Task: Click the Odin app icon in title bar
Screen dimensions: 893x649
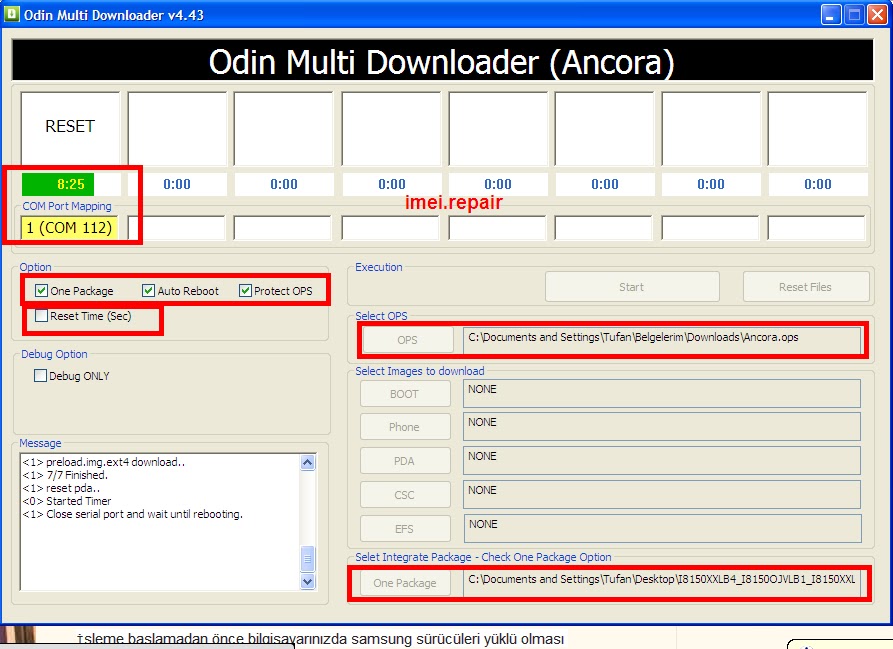Action: pyautogui.click(x=11, y=14)
